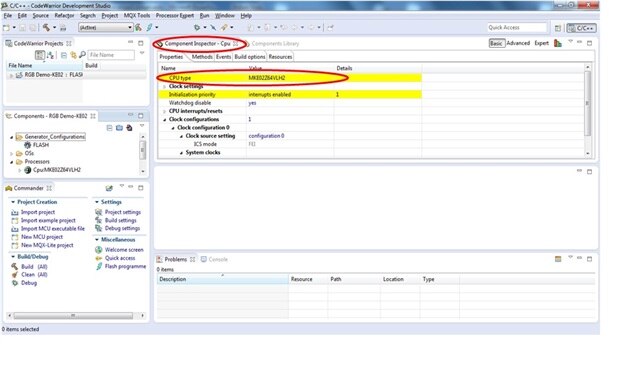Click the FLASH configuration gear icon
Screen dimensions: 620x370
click(27, 145)
